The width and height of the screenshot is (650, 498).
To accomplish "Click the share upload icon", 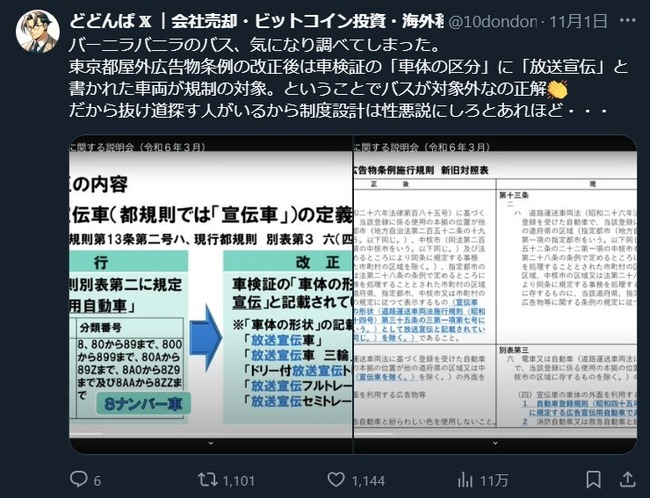I will pos(627,480).
